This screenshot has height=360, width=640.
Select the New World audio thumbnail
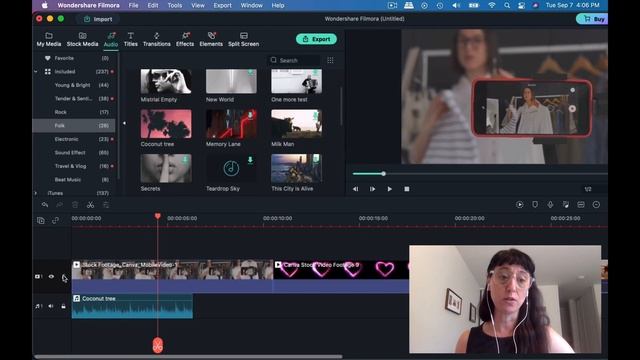231,81
